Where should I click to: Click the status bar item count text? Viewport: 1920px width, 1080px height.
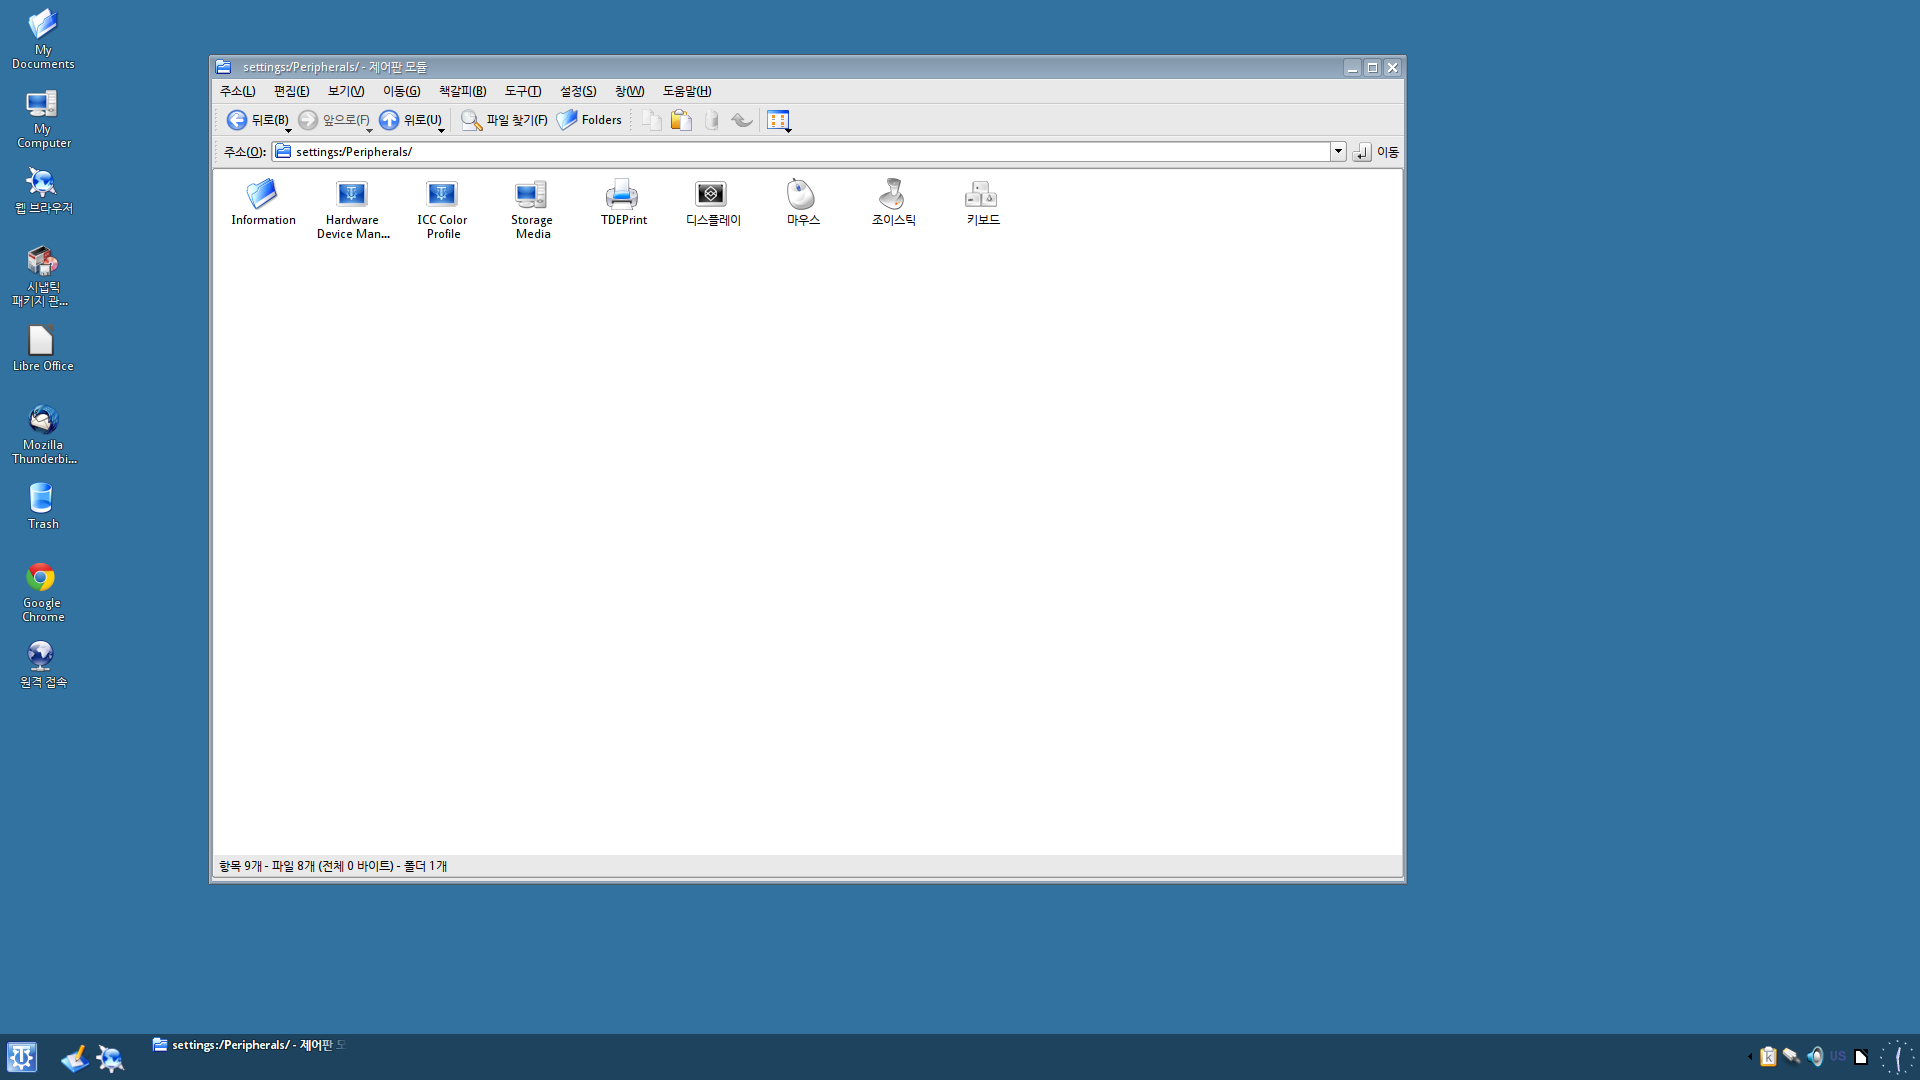(x=333, y=866)
